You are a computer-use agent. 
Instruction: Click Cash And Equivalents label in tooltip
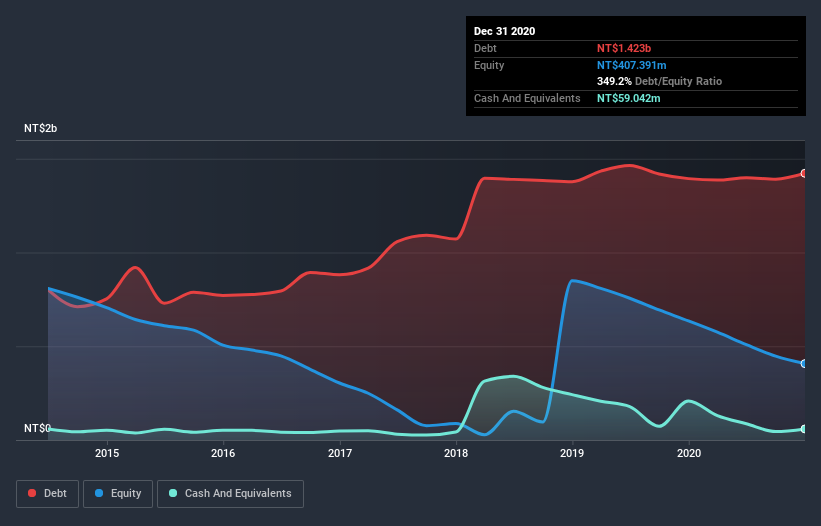pyautogui.click(x=527, y=98)
